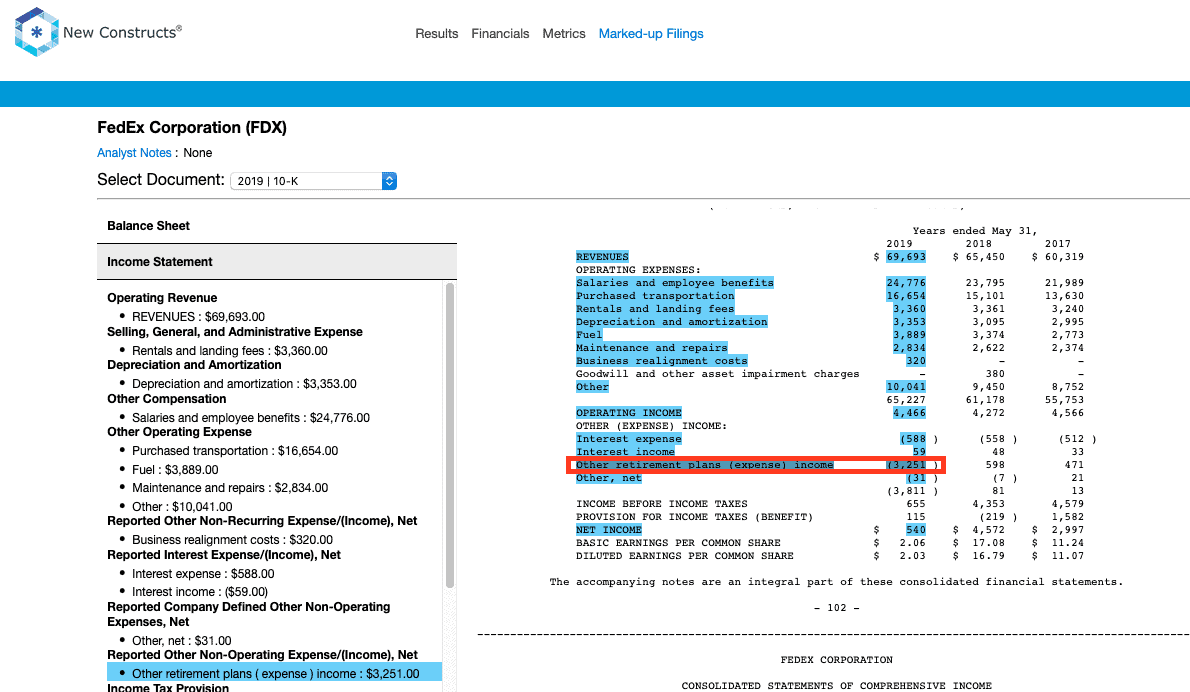1190x692 pixels.
Task: Collapse the Income Statement section
Action: (277, 262)
